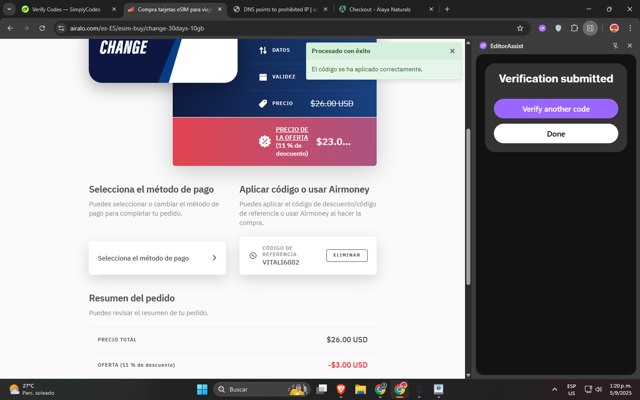The width and height of the screenshot is (640, 400).
Task: Click the CHANGE eSIM card image
Action: tap(163, 60)
